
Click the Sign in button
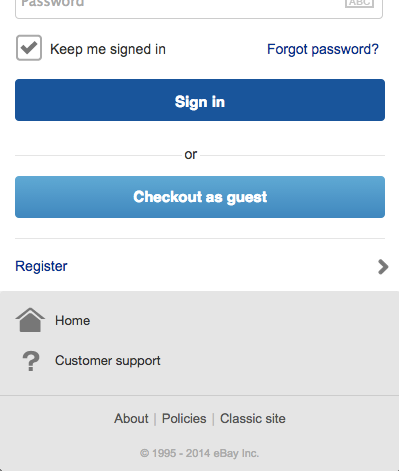pyautogui.click(x=200, y=100)
